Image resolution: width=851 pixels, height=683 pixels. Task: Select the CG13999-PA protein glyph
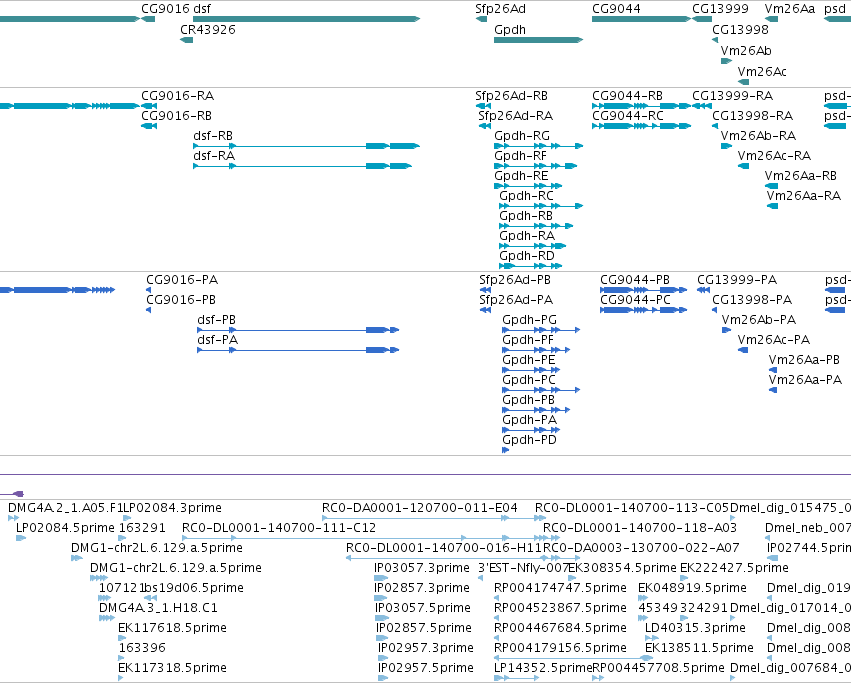[703, 290]
